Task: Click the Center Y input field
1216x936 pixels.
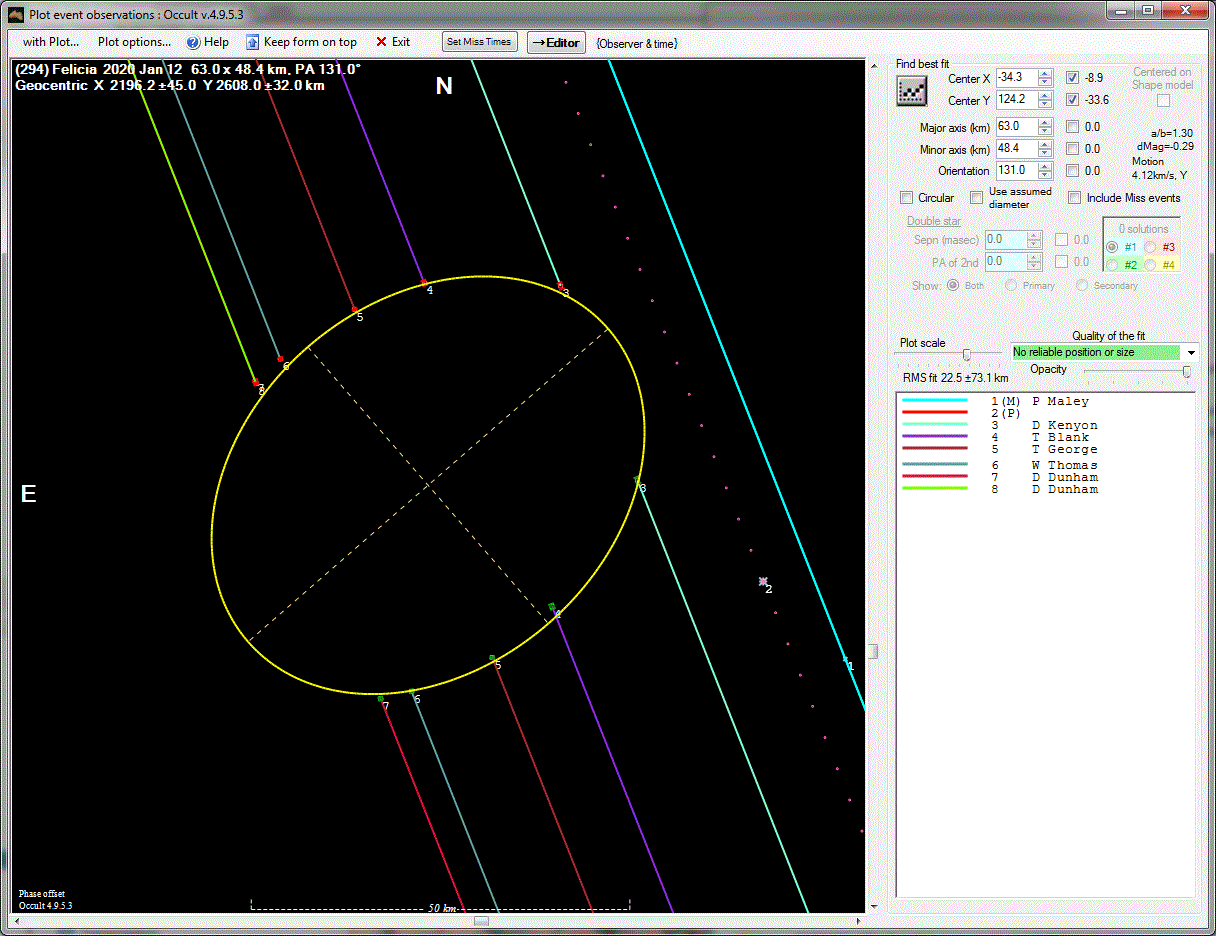Action: click(x=1017, y=100)
